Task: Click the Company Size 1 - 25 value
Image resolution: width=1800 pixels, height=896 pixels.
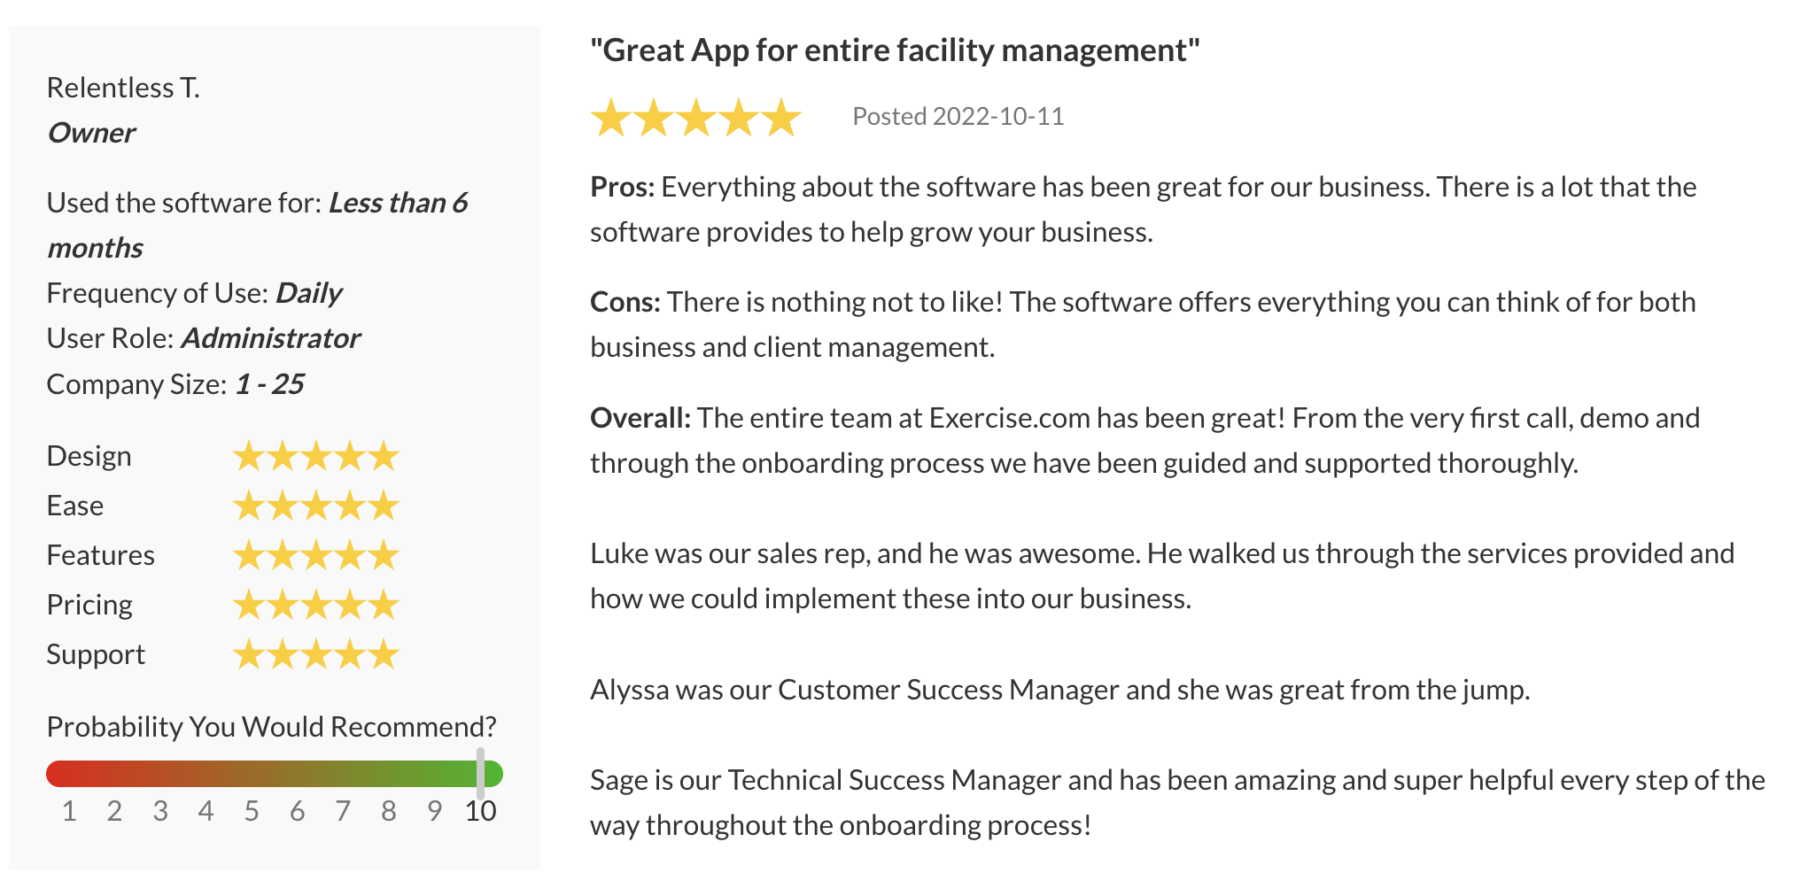Action: tap(269, 384)
